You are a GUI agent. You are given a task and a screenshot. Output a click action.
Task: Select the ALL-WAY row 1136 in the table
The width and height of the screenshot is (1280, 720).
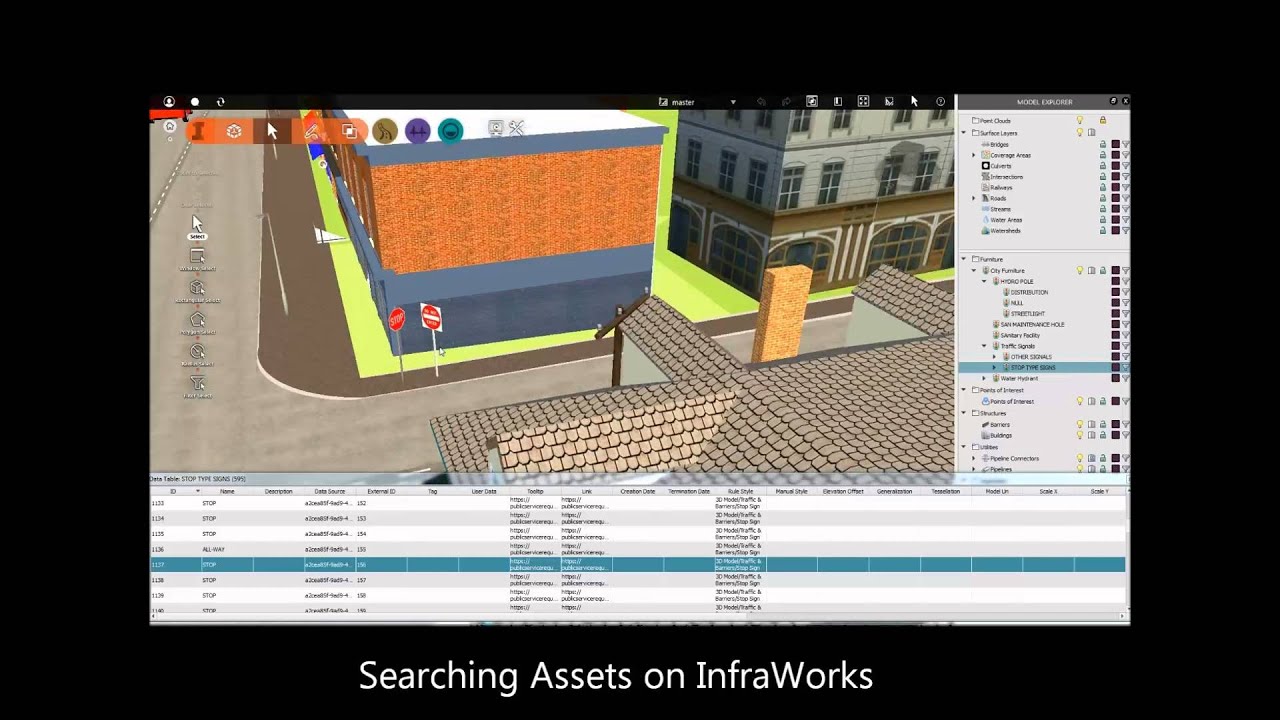point(638,549)
